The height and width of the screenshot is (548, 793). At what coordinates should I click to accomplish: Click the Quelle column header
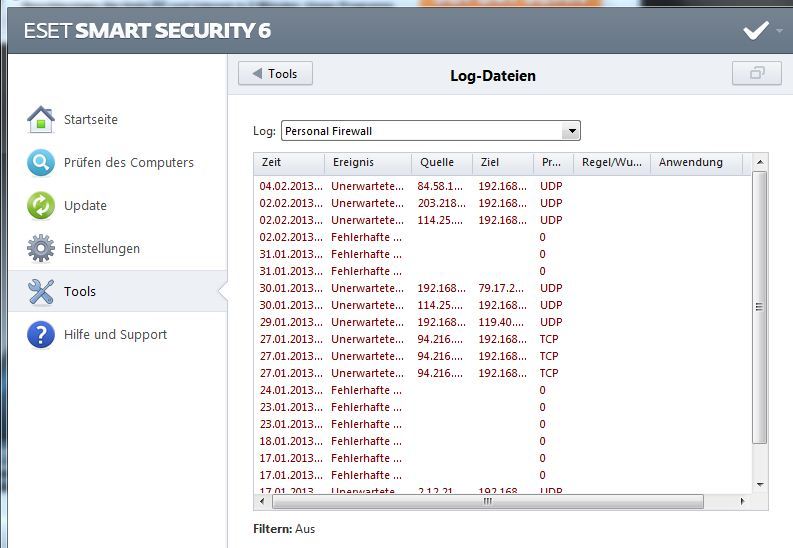tap(441, 162)
